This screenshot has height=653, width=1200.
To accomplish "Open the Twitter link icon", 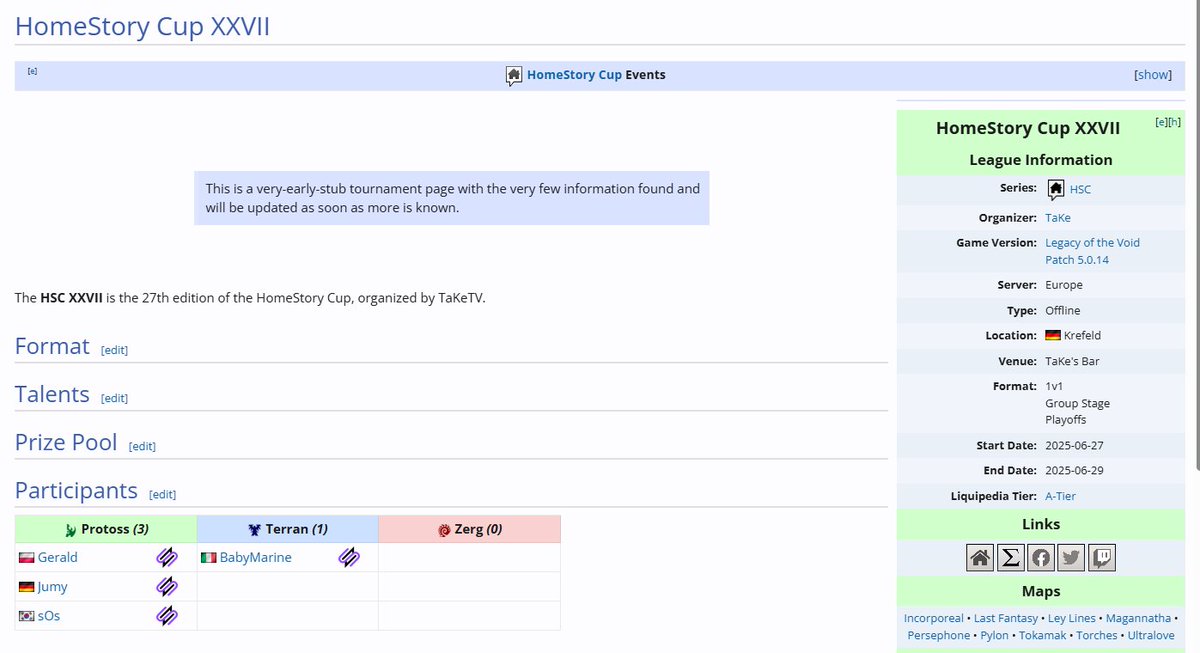I will coord(1071,558).
